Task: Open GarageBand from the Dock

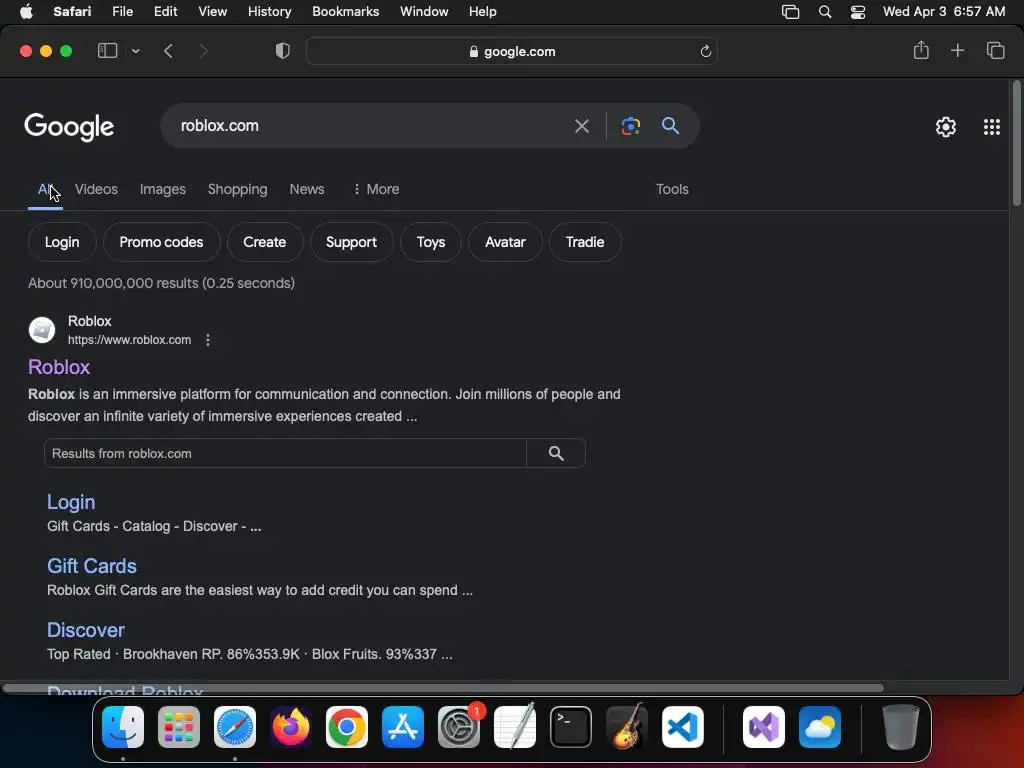Action: tap(627, 727)
